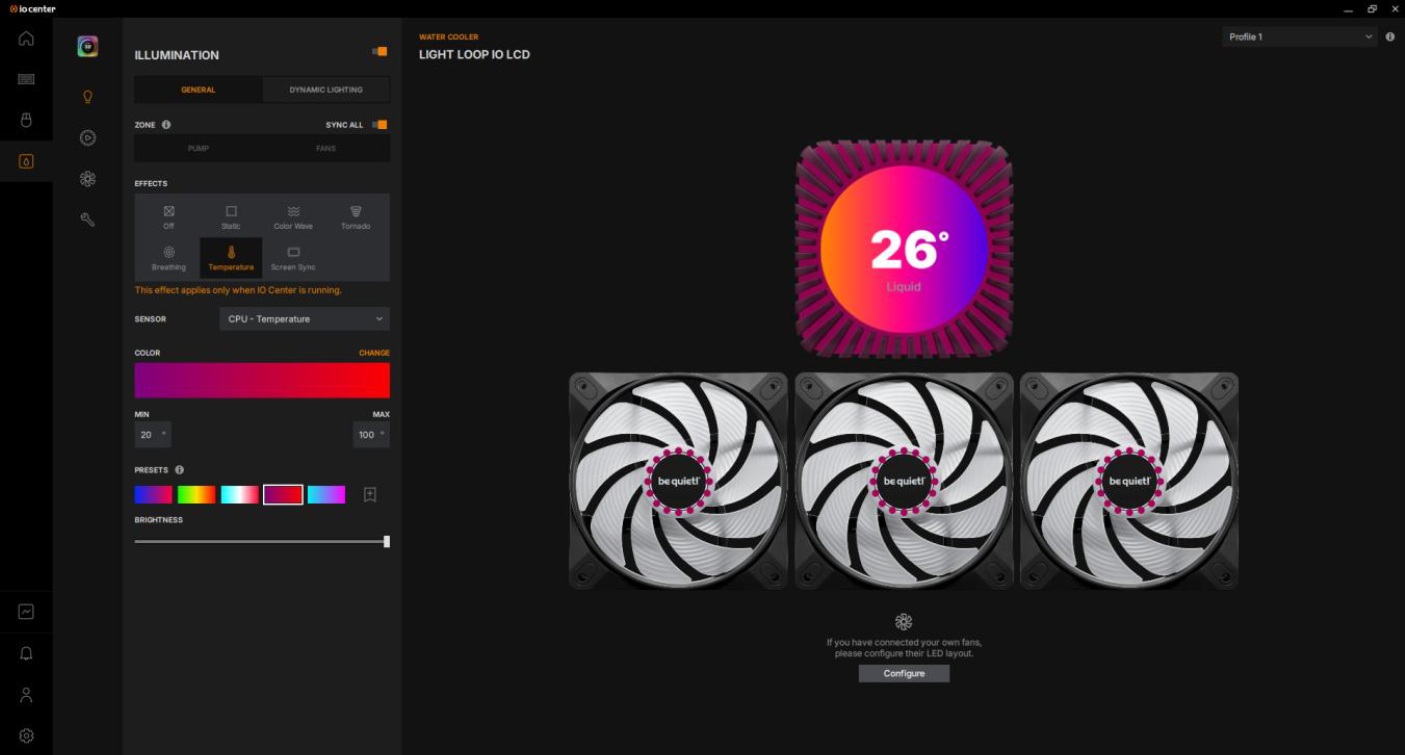Click the temperature color gradient bar
1405x755 pixels.
click(x=262, y=380)
